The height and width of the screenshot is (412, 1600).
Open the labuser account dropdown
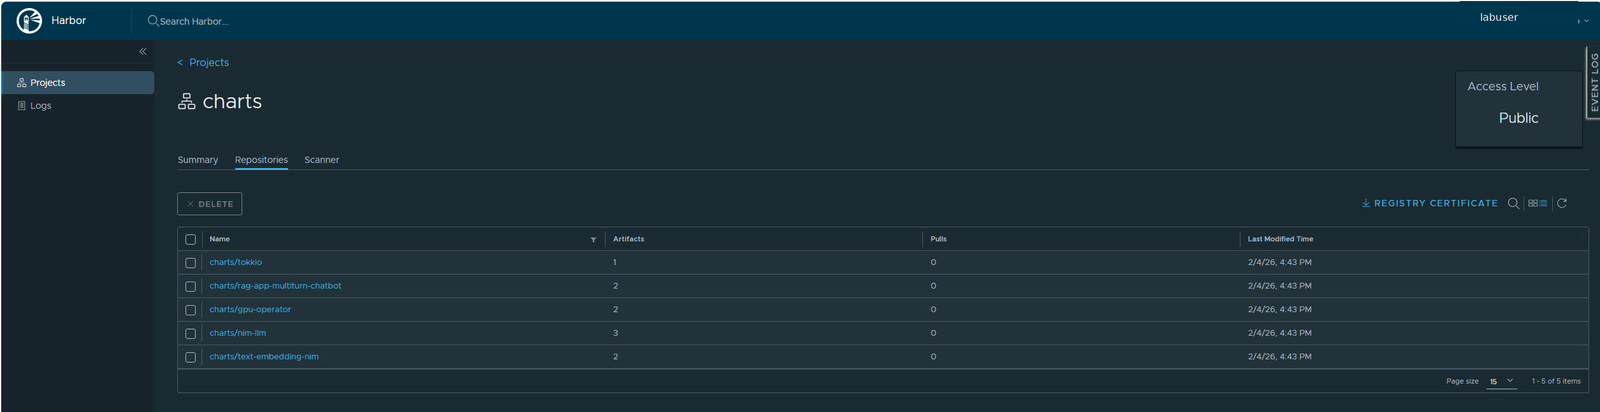pyautogui.click(x=1534, y=18)
